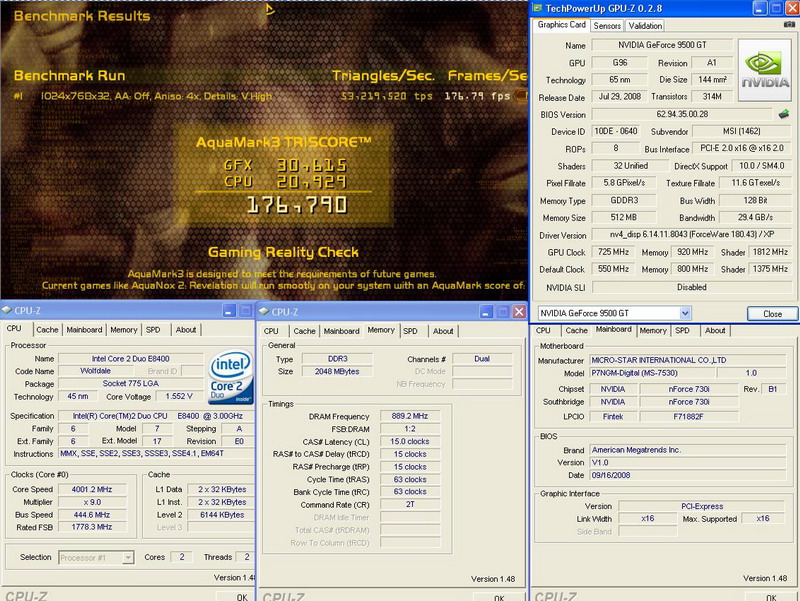Click the Level 2 cache 6144 KBytes value
The height and width of the screenshot is (601, 800).
click(x=222, y=515)
